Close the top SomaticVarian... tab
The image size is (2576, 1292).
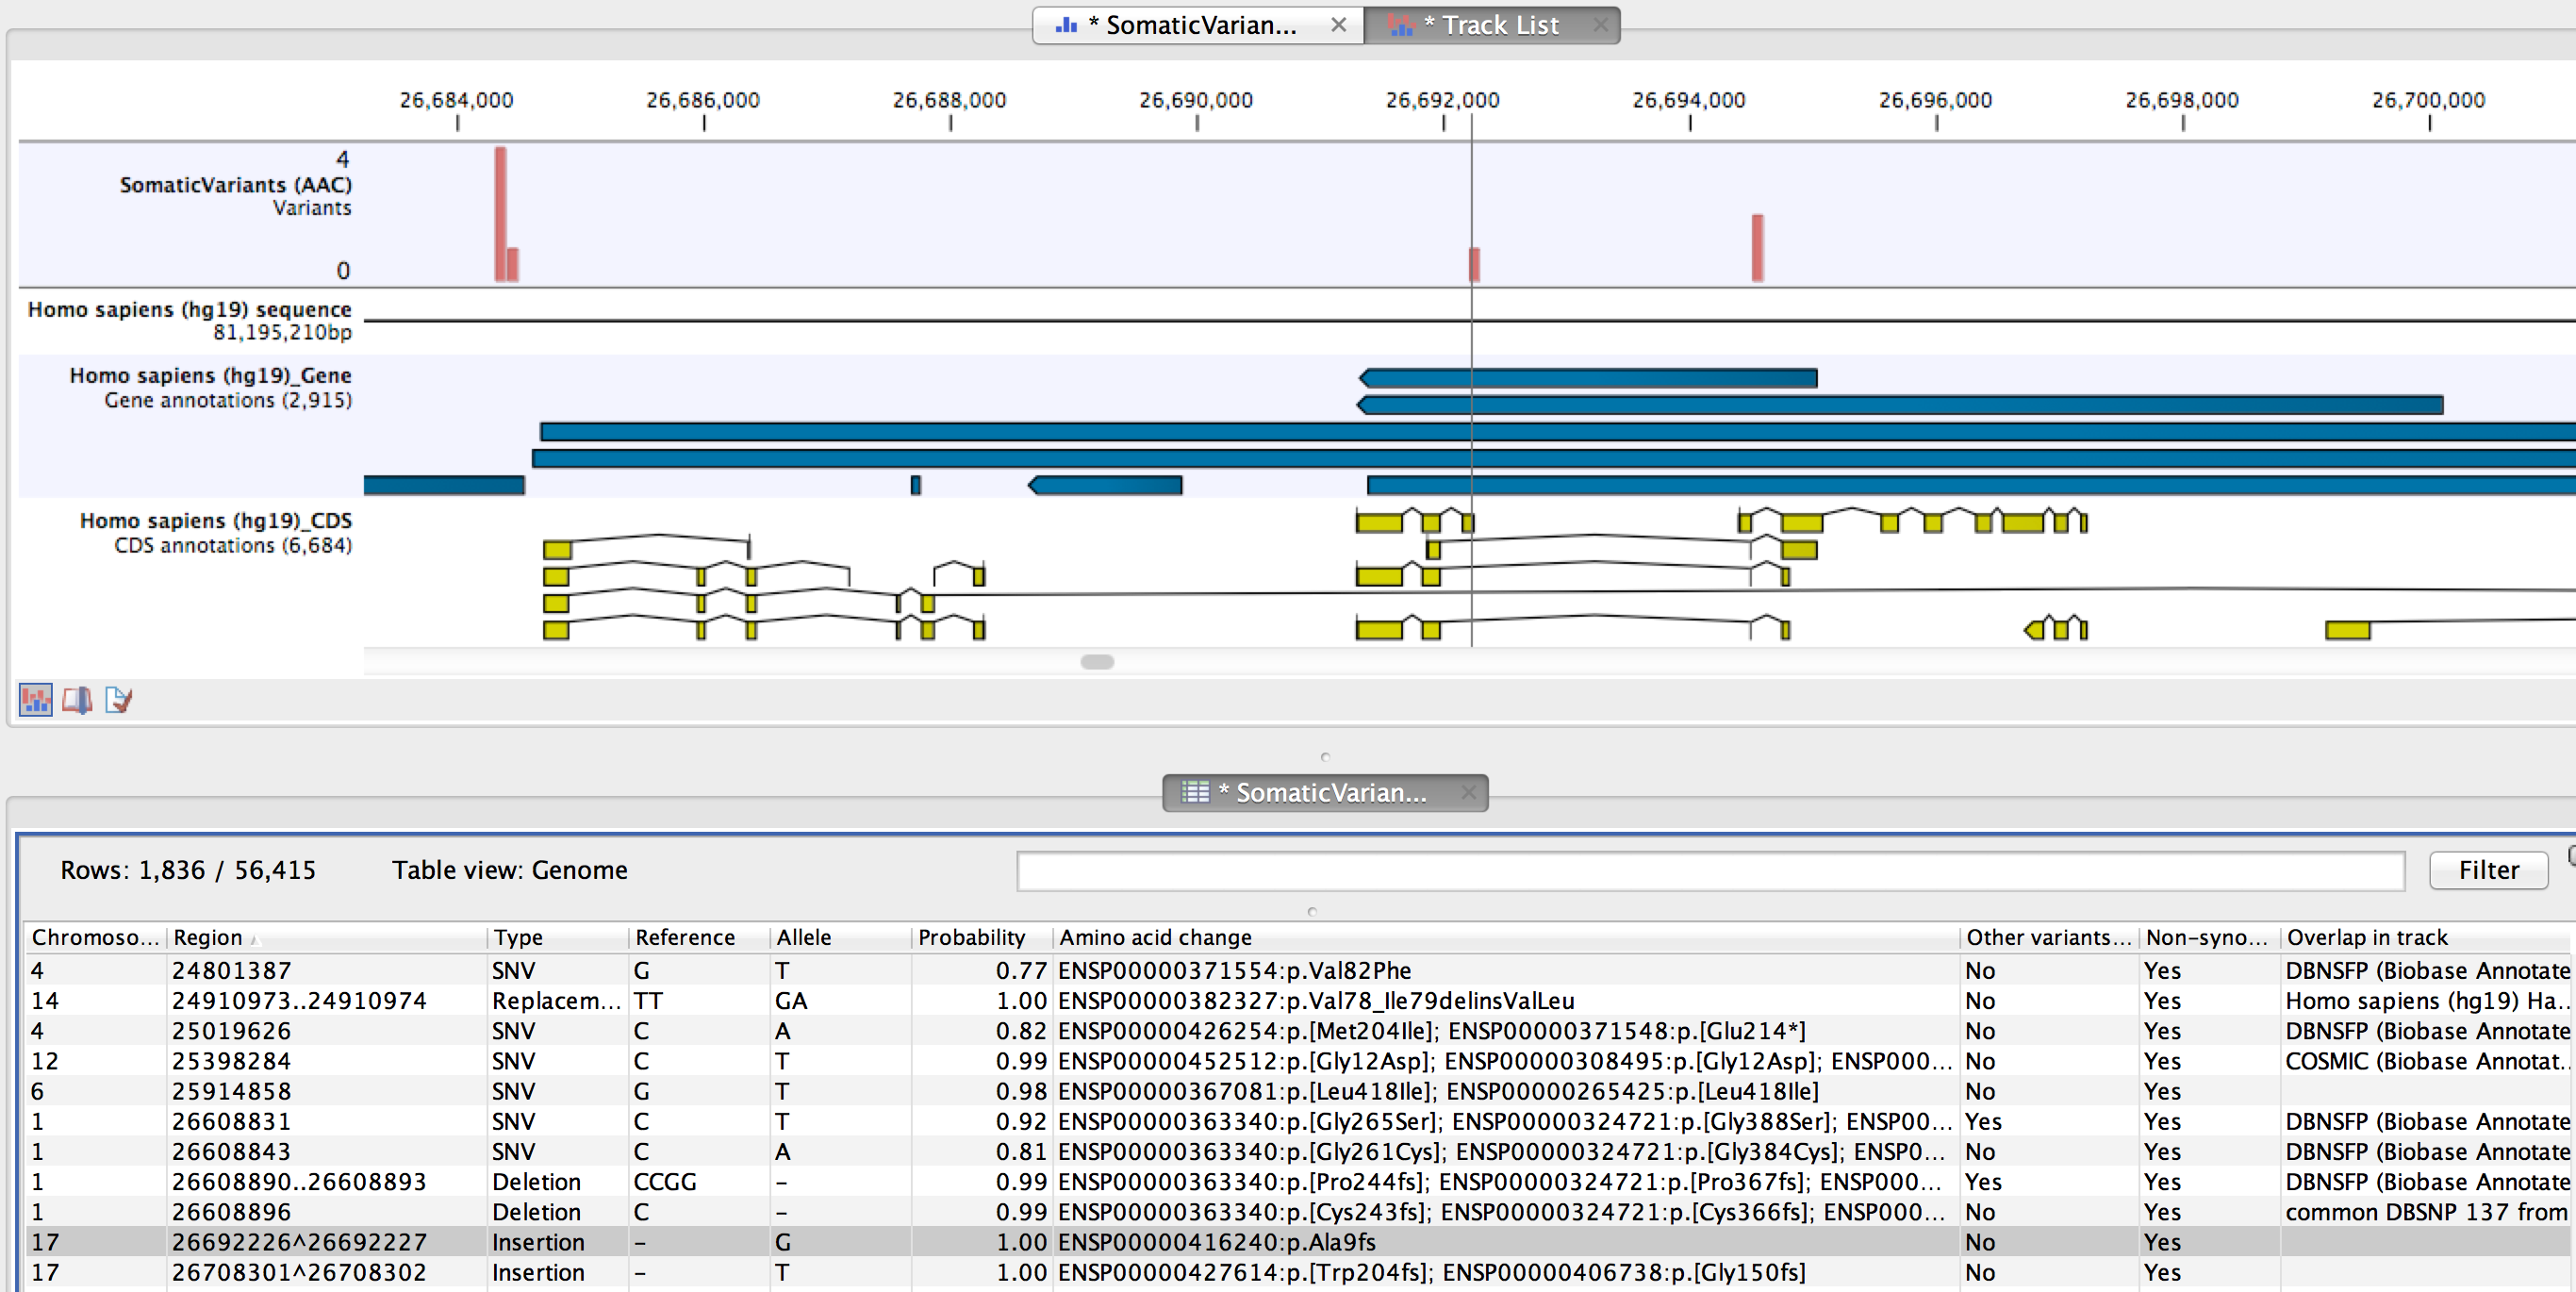click(x=1338, y=25)
